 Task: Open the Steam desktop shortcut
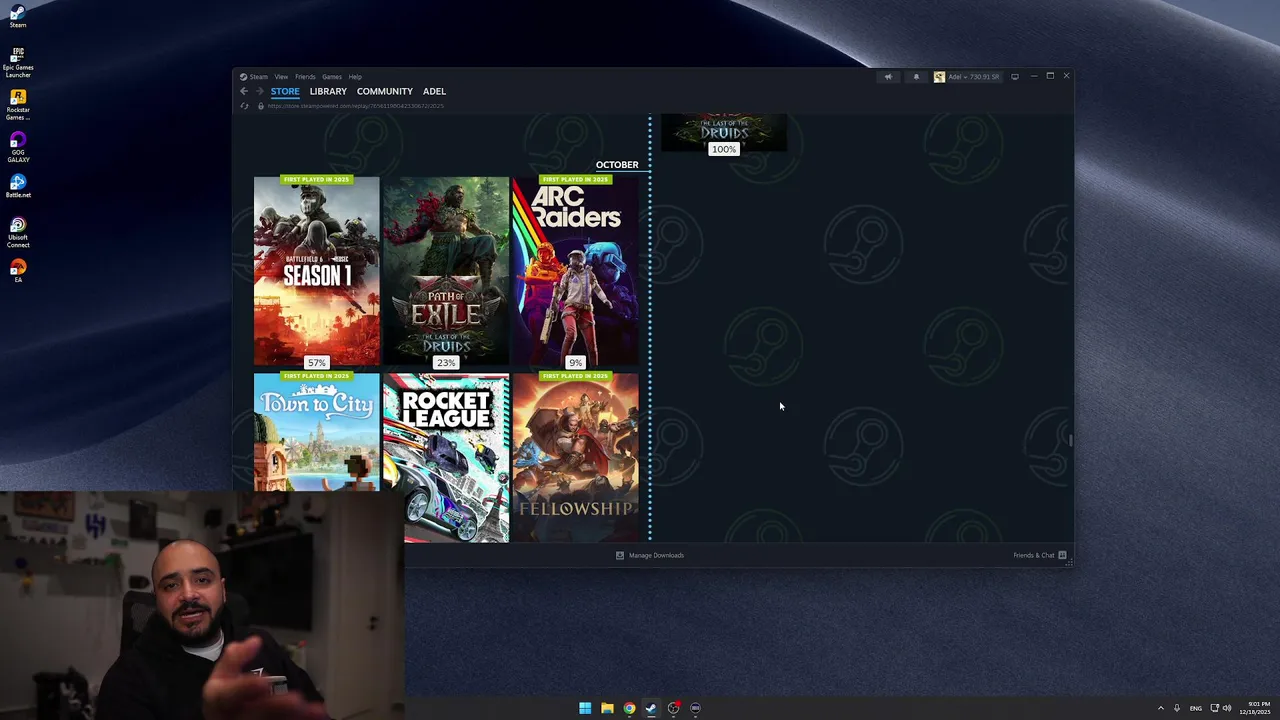point(18,16)
